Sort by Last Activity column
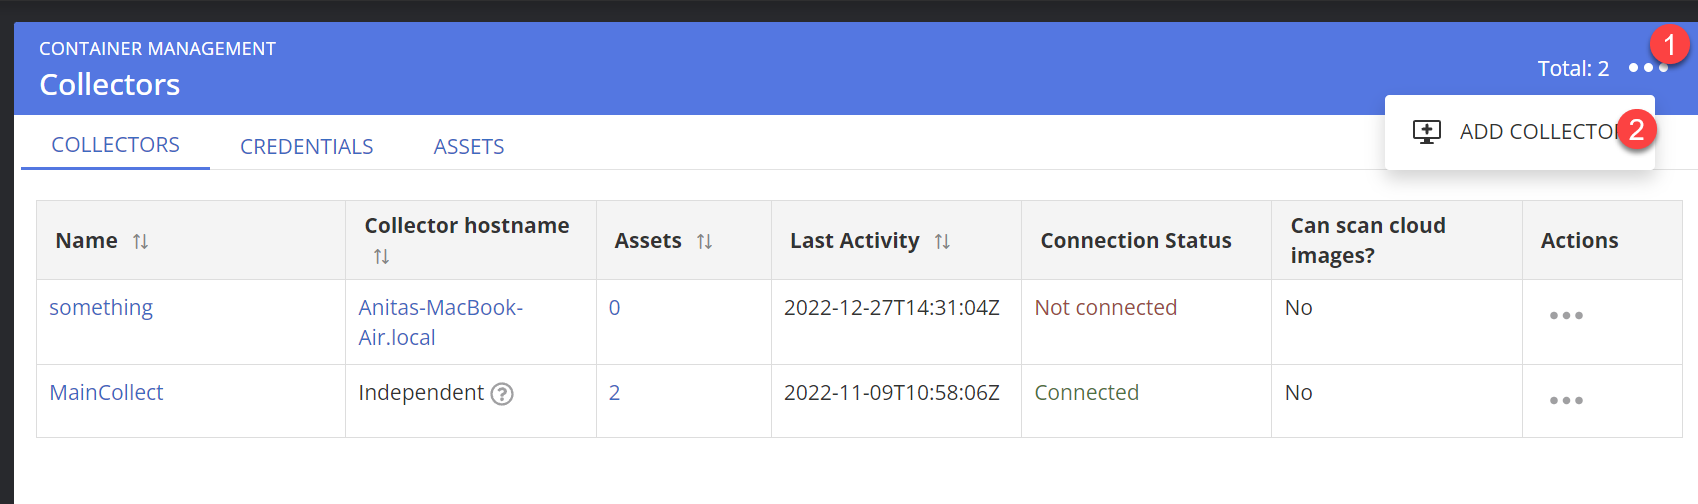Image resolution: width=1698 pixels, height=504 pixels. tap(942, 241)
